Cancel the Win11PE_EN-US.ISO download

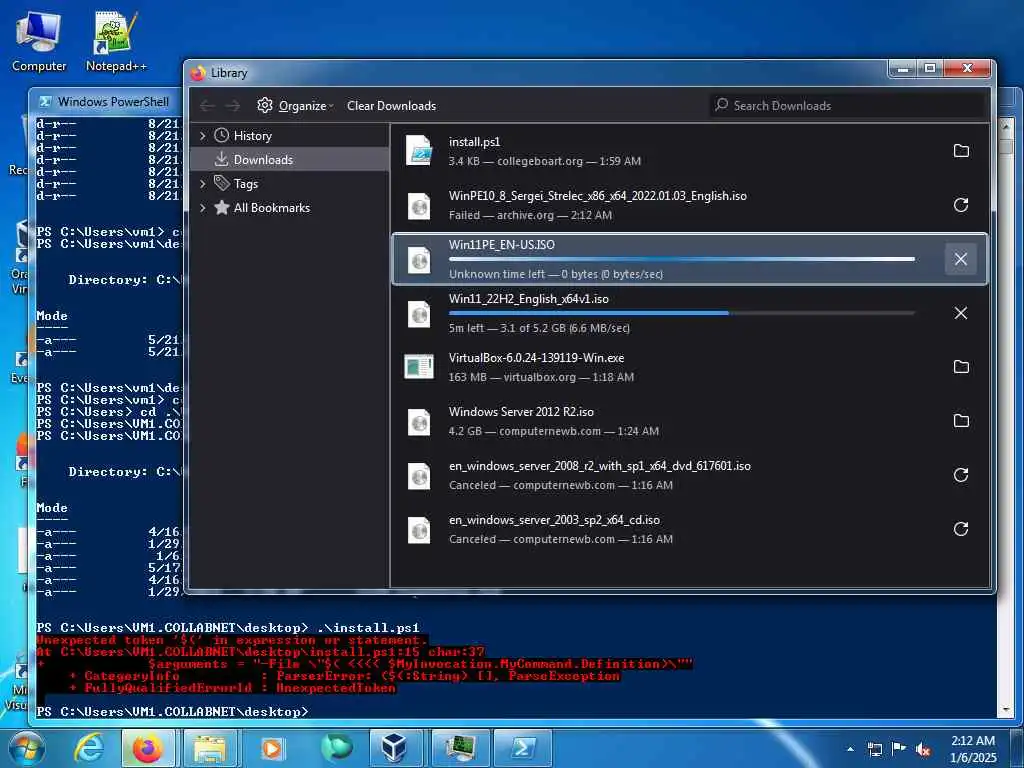click(x=961, y=259)
